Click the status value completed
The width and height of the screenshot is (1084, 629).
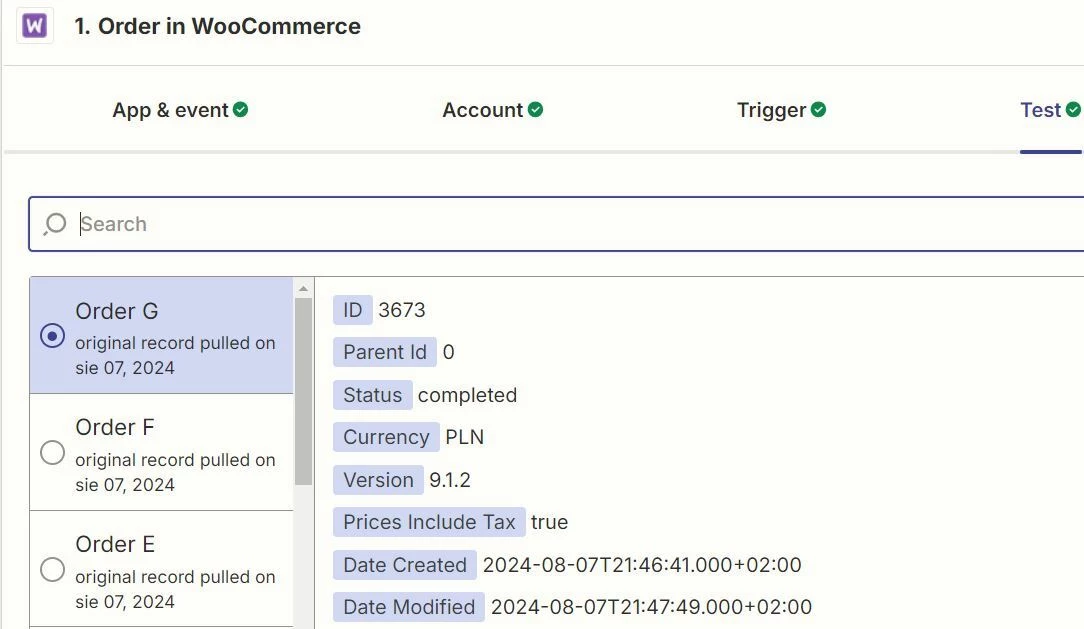pos(467,395)
